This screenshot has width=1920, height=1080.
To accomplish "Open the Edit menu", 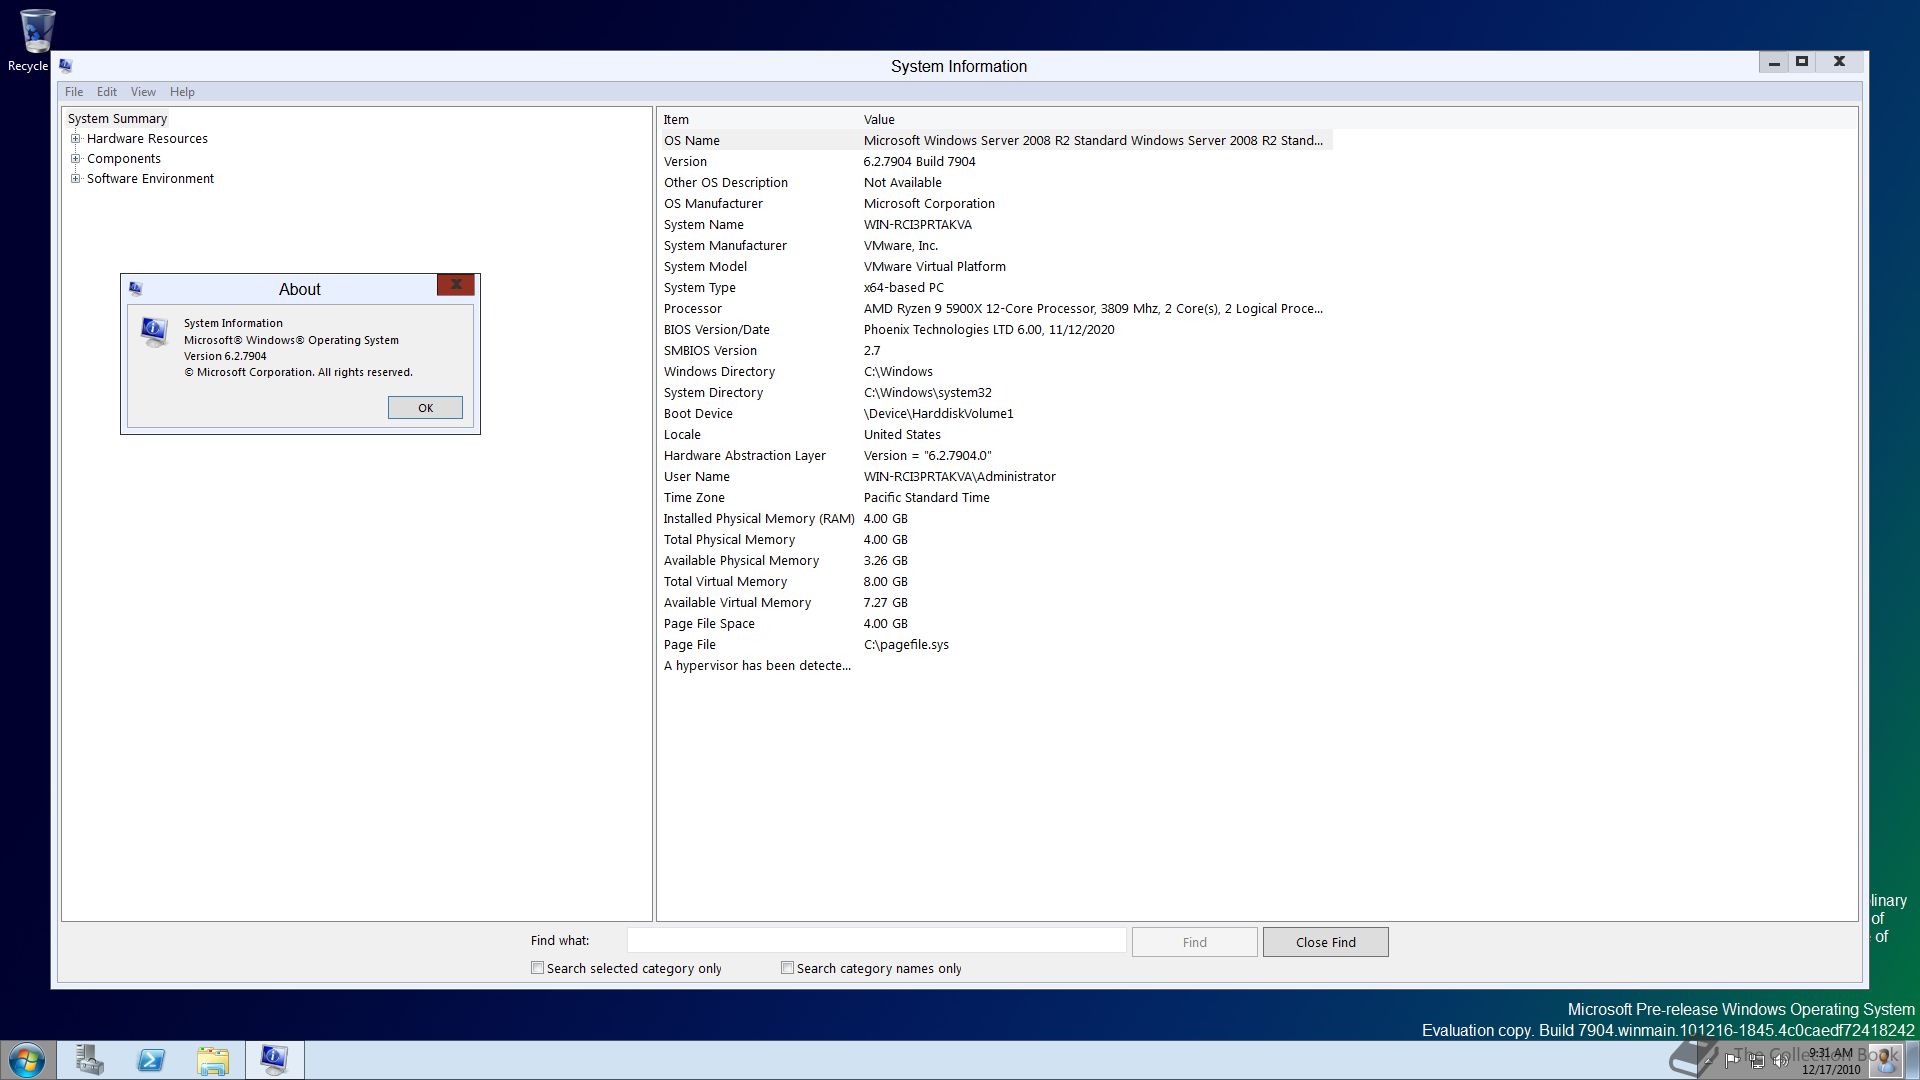I will tap(107, 92).
